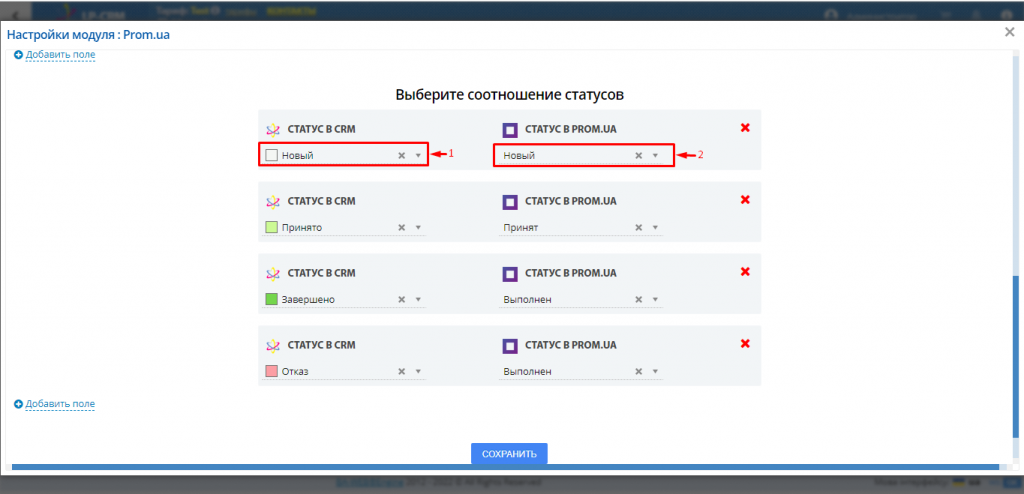Screen dimensions: 1024x494
Task: Clear the Prom.ua status Принят selection
Action: pos(639,227)
